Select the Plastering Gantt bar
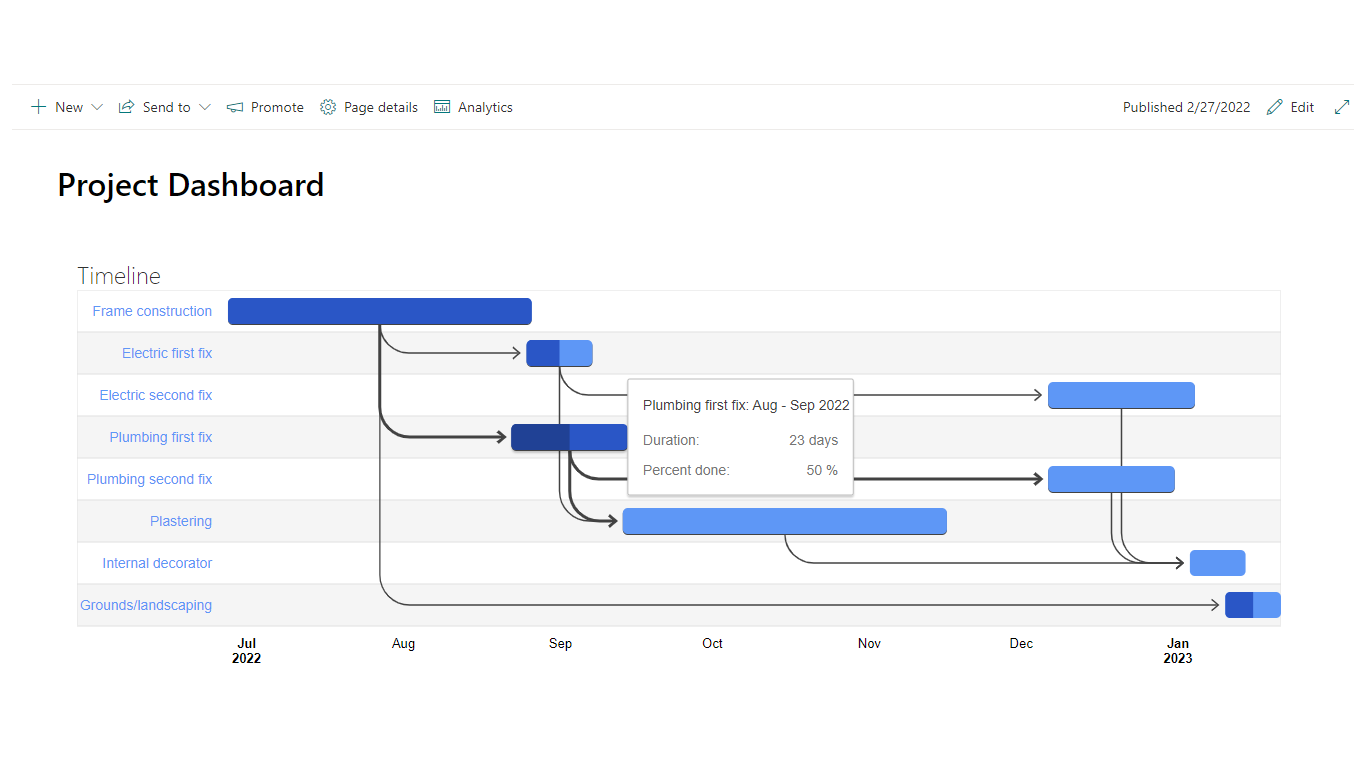Image resolution: width=1366 pixels, height=768 pixels. [x=784, y=521]
